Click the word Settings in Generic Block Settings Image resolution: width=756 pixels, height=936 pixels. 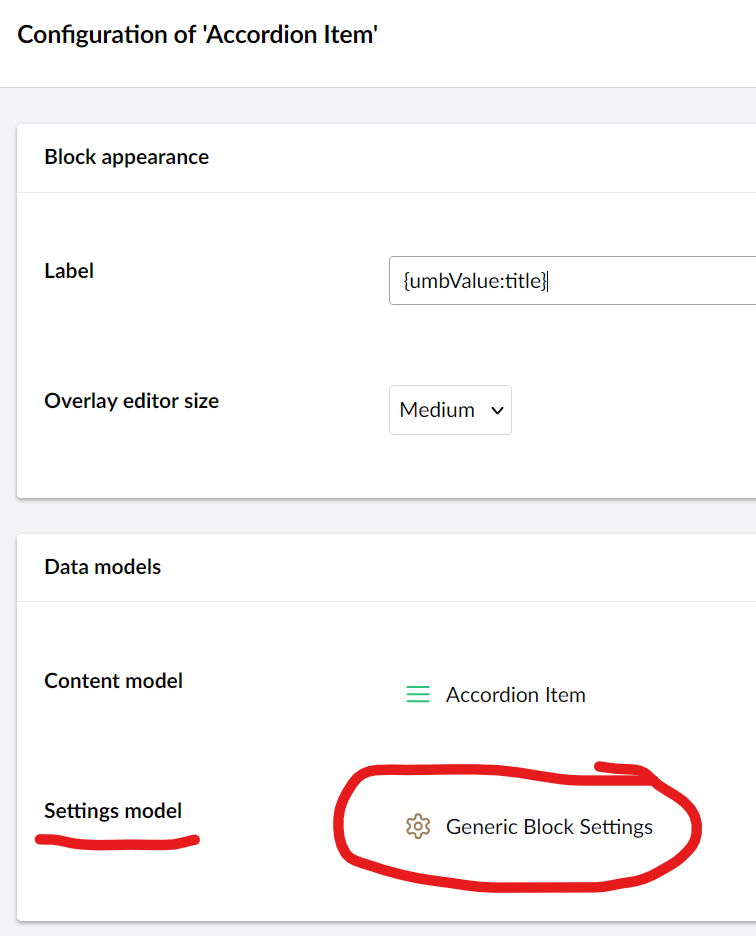616,827
